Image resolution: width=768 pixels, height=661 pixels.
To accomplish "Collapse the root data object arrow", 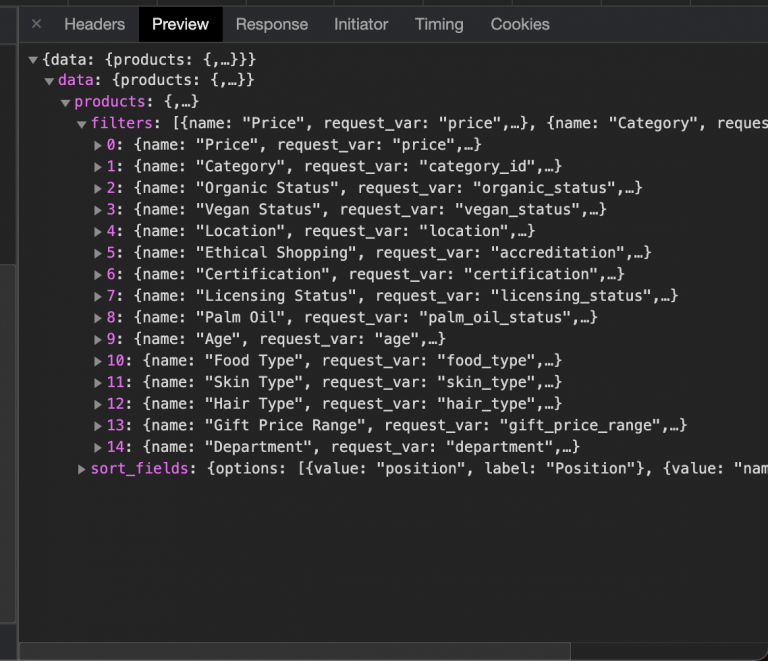I will click(x=34, y=60).
